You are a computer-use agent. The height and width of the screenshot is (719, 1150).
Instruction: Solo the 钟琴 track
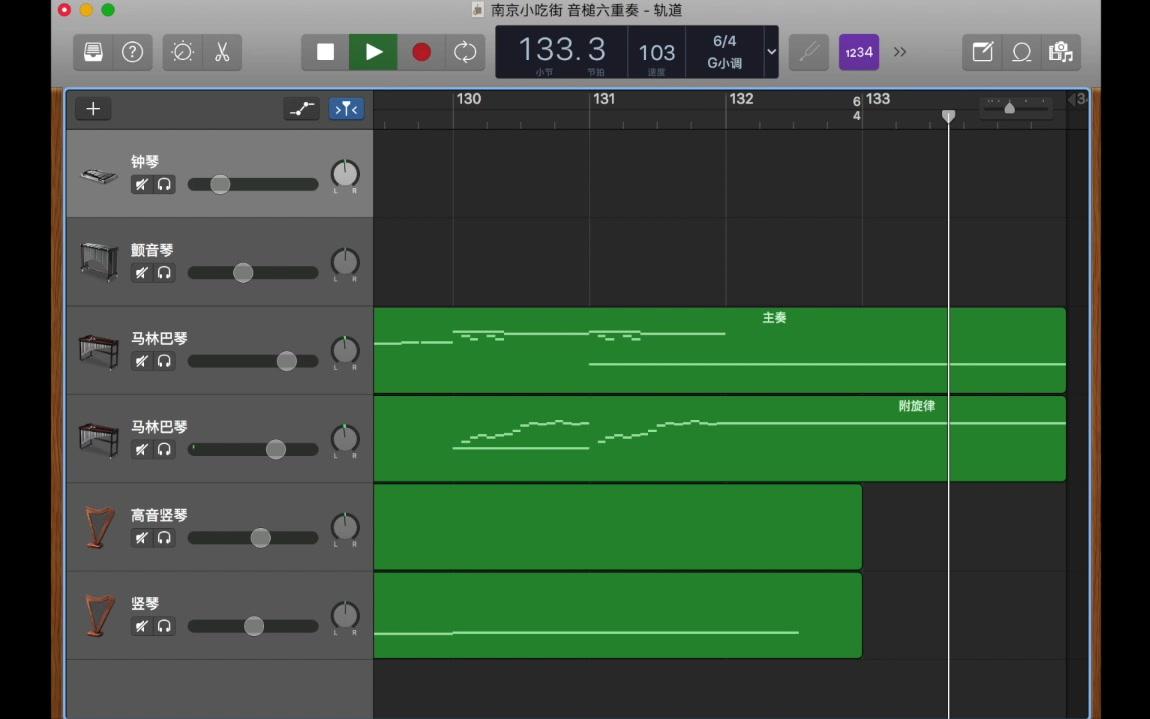coord(164,184)
